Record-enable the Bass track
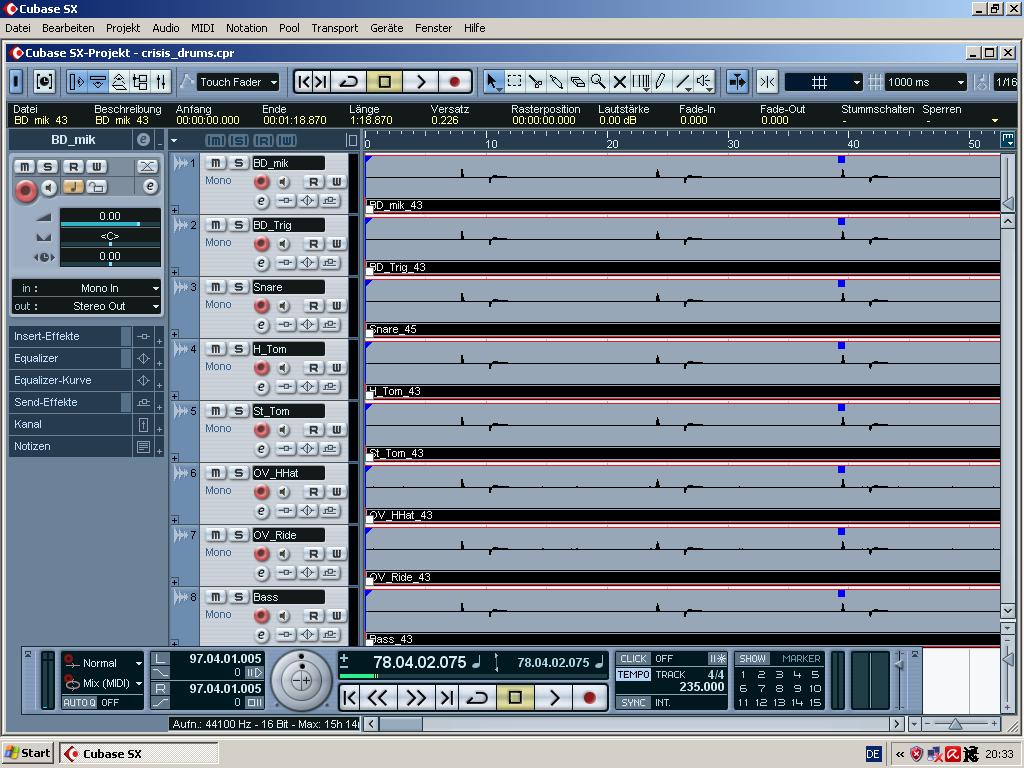Screen dimensions: 1024x768 tap(261, 615)
